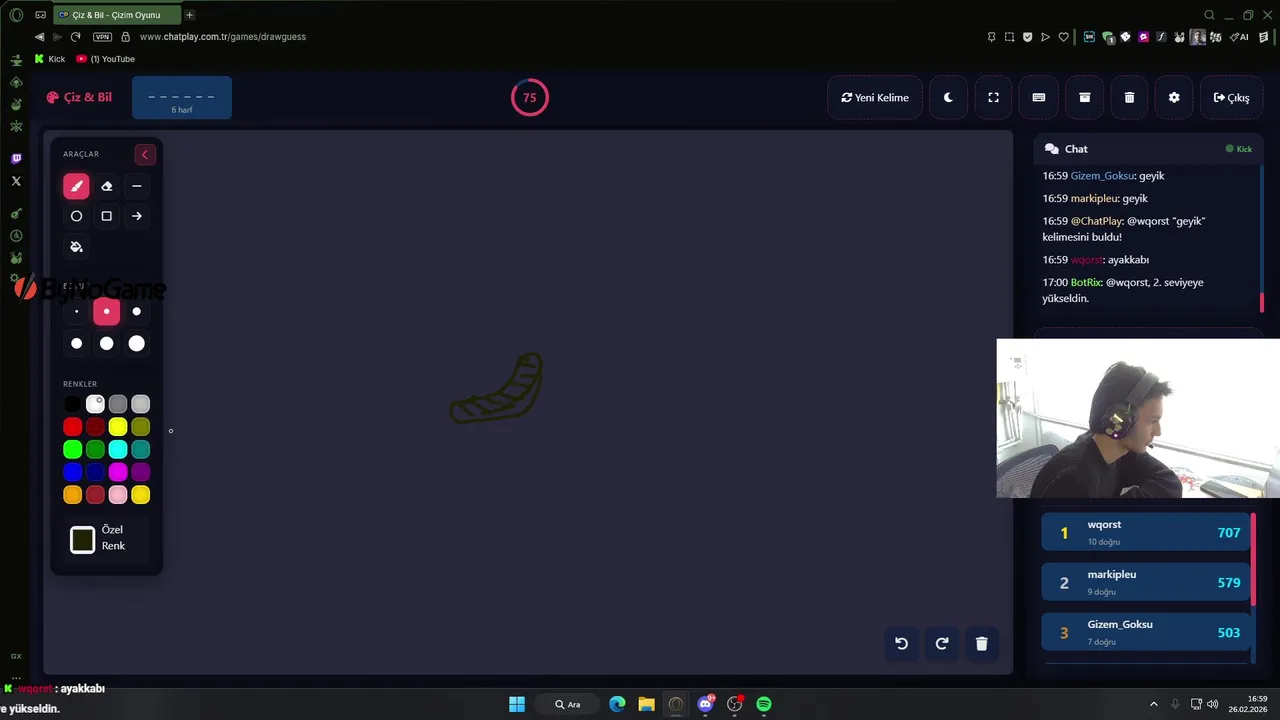The width and height of the screenshot is (1280, 720).
Task: Select the eraser tool
Action: 107,186
